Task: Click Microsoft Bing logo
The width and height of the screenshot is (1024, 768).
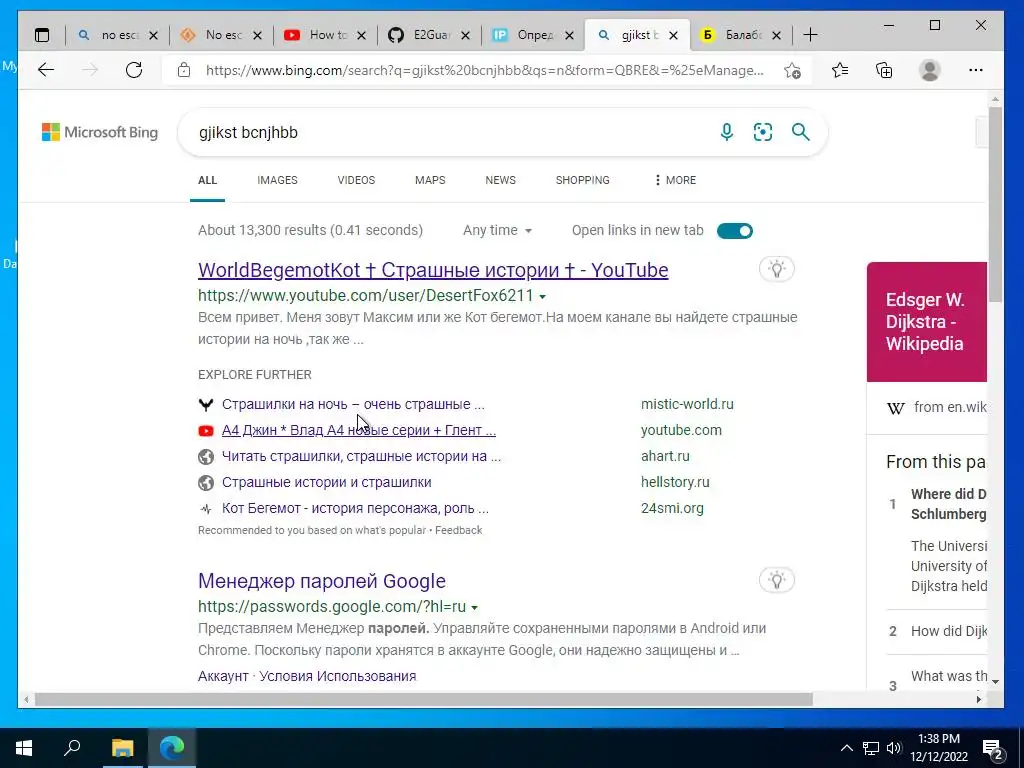Action: click(x=100, y=132)
